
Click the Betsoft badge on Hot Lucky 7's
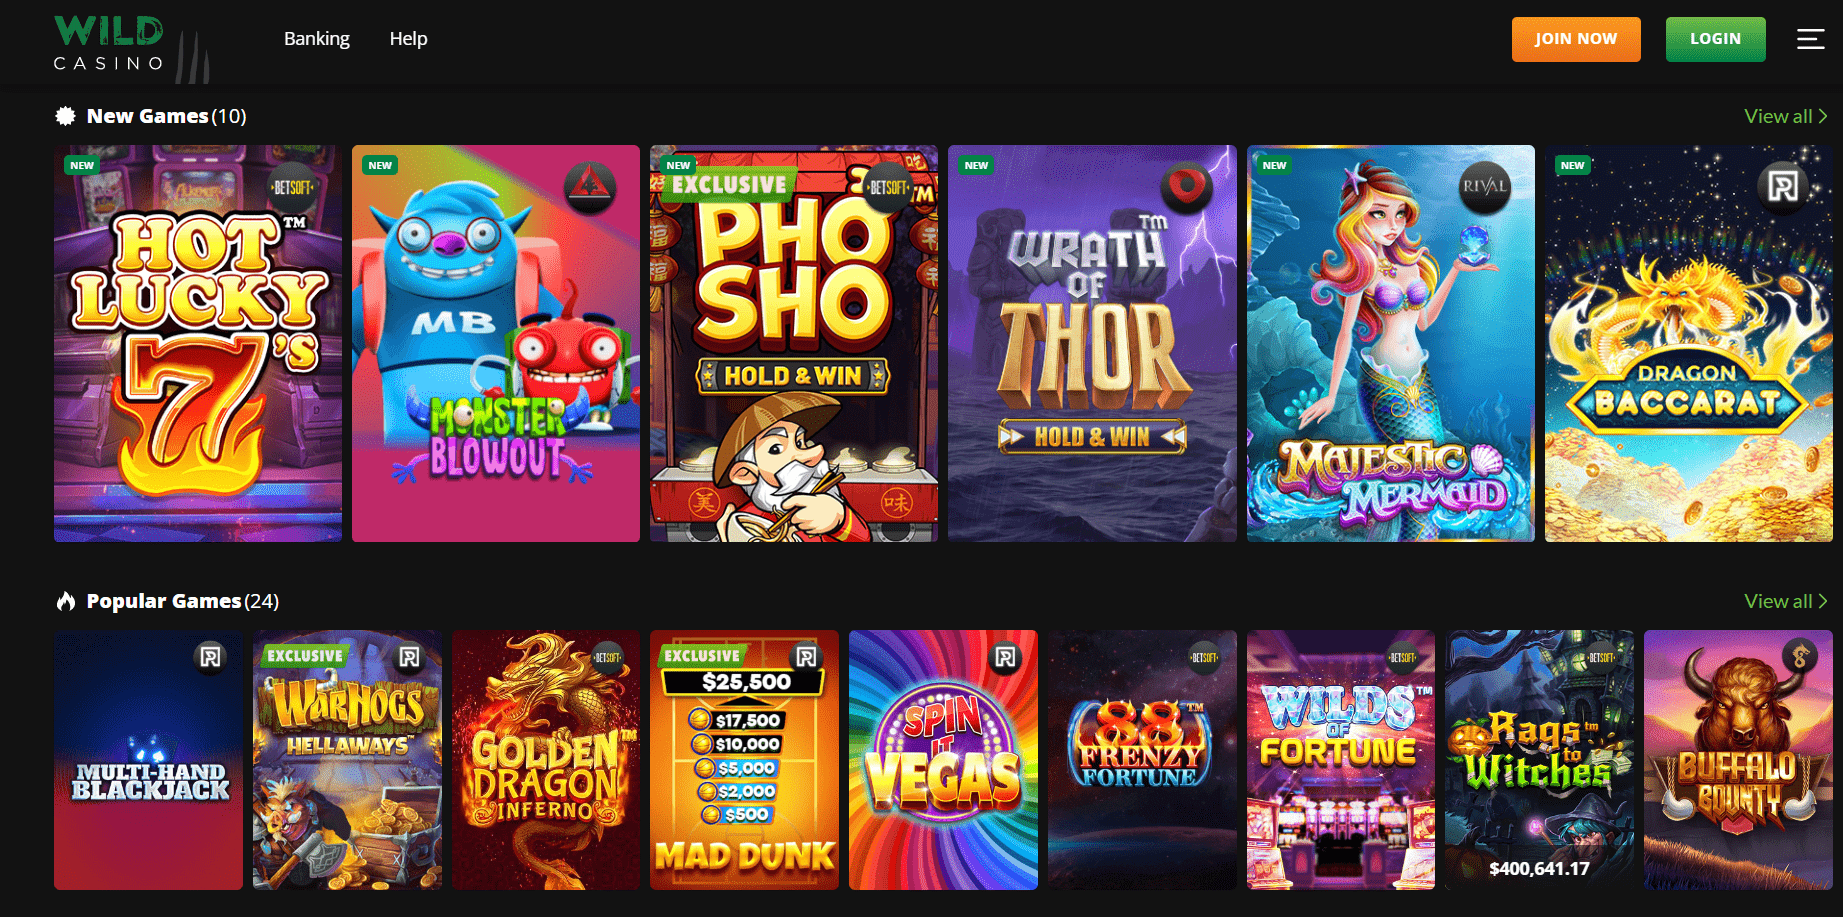point(291,187)
